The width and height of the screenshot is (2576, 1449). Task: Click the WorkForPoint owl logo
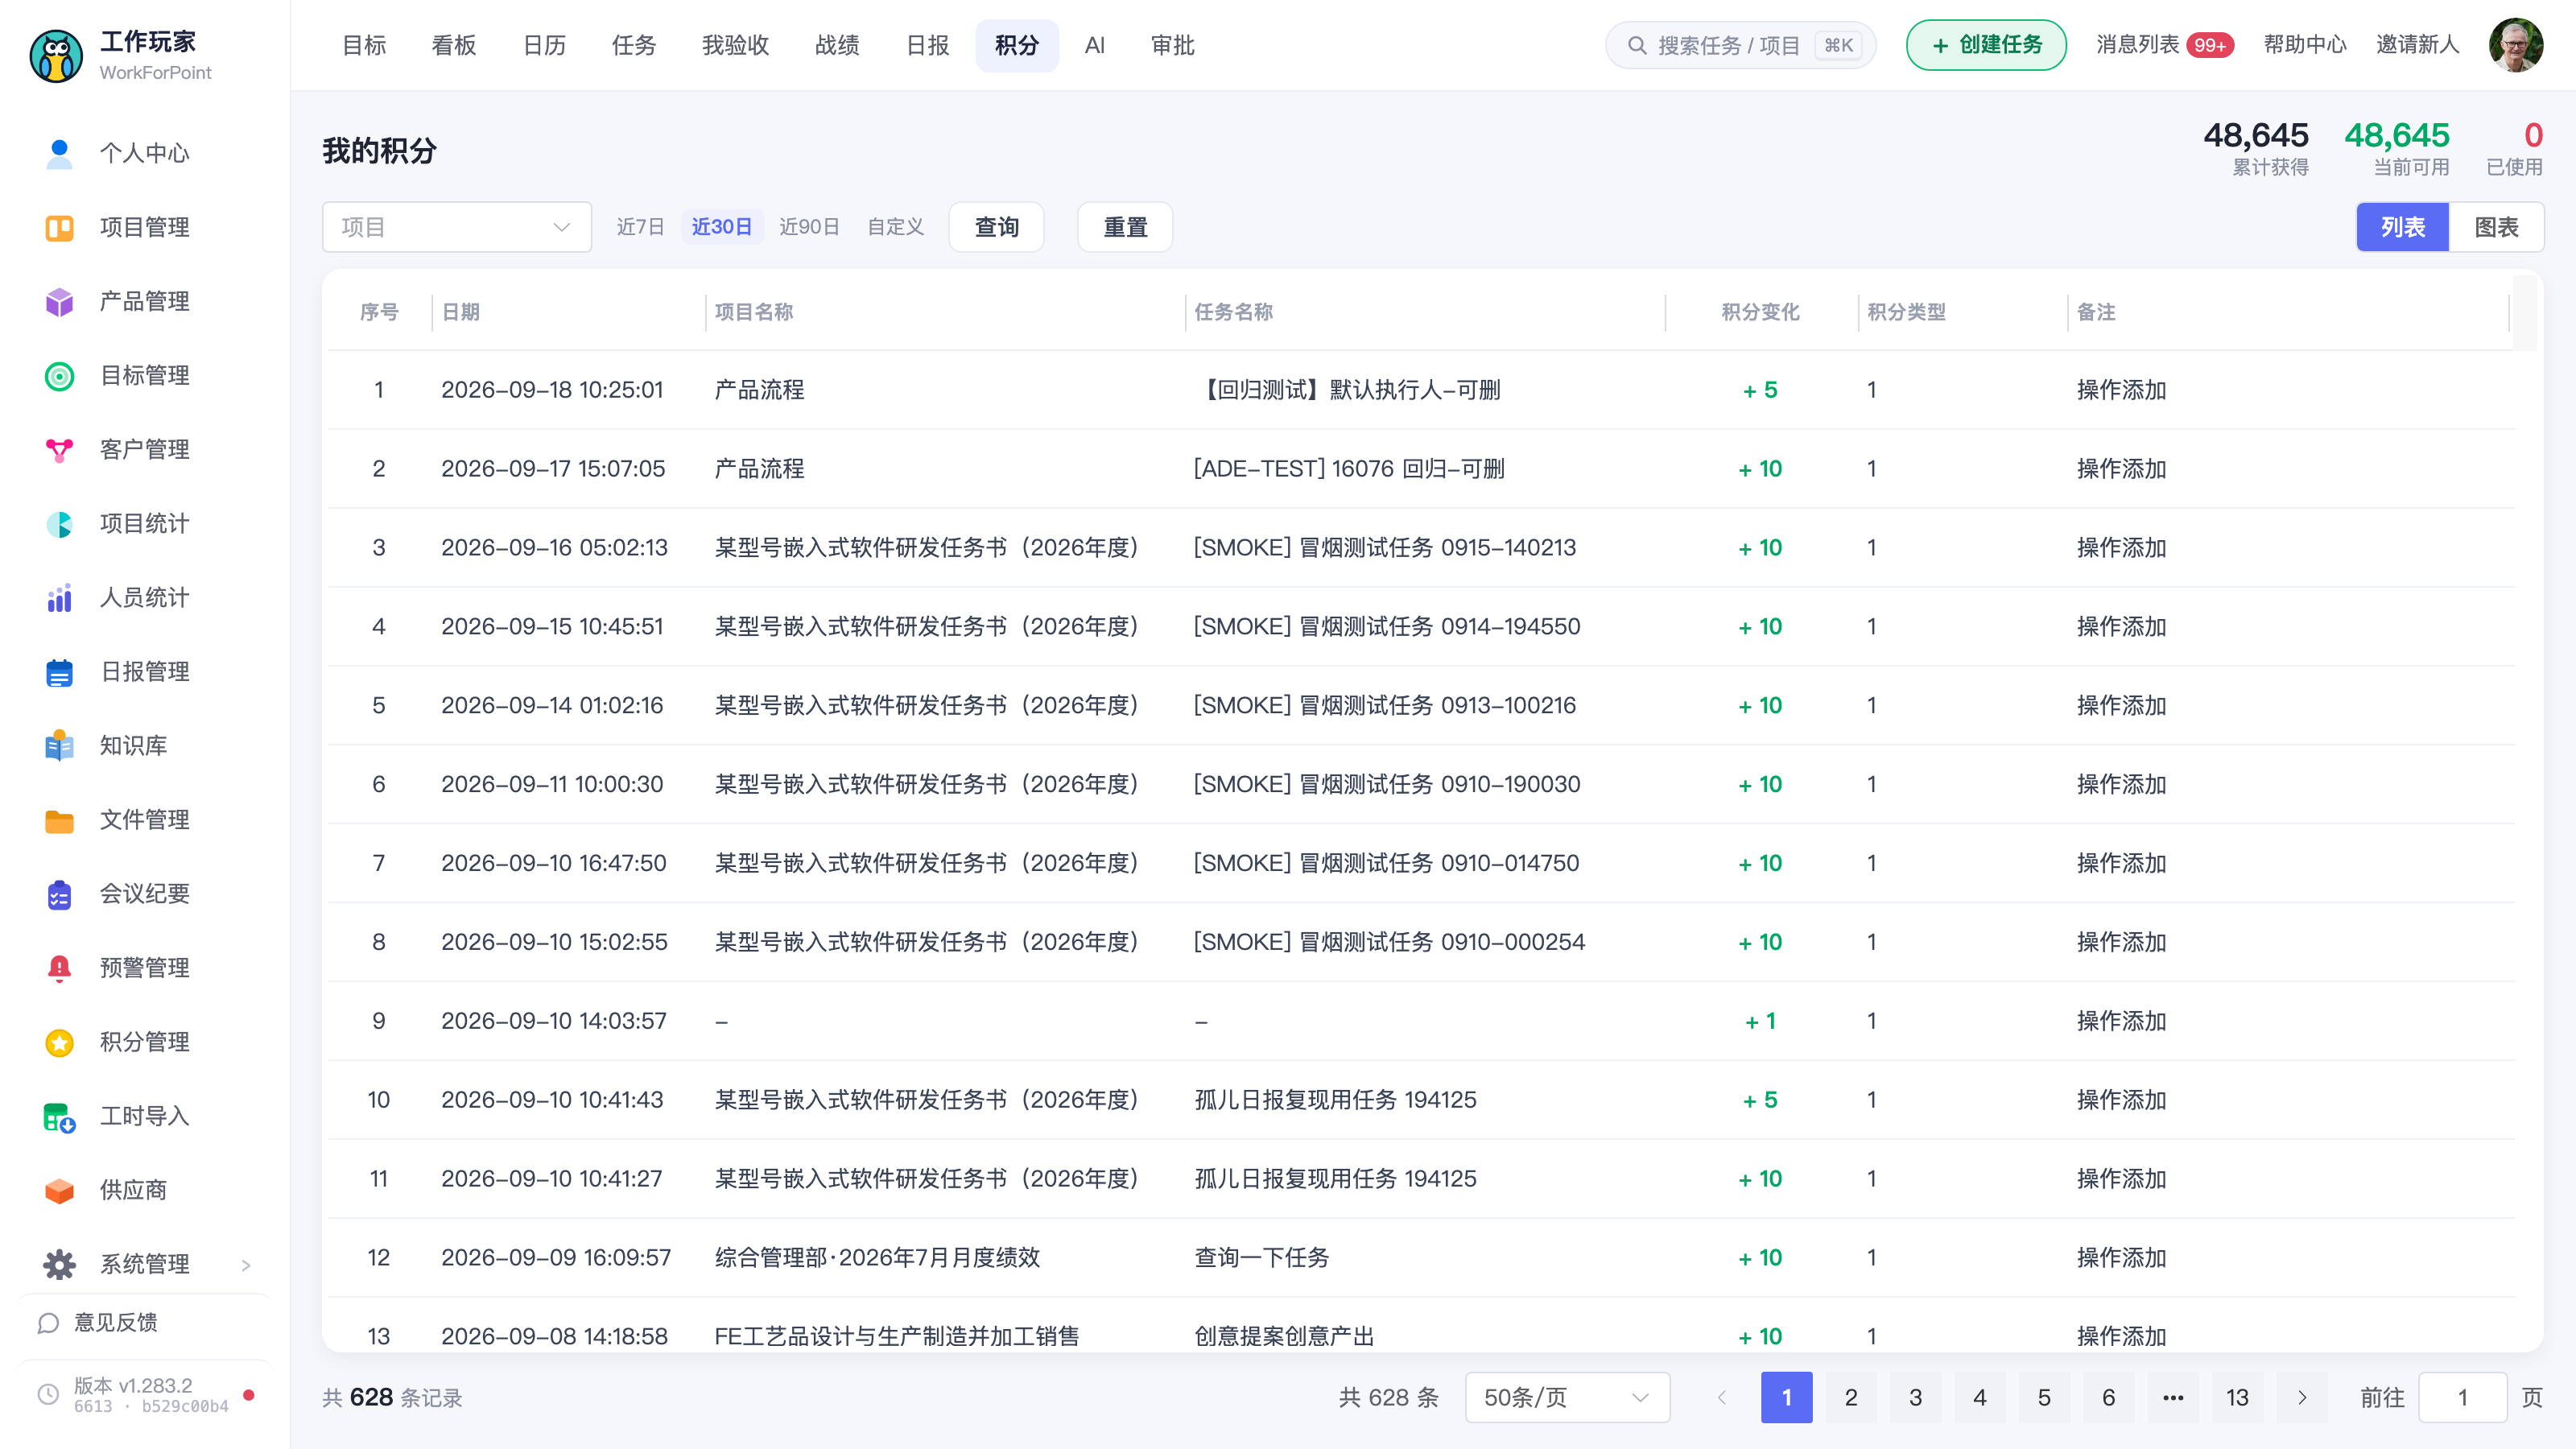point(56,56)
